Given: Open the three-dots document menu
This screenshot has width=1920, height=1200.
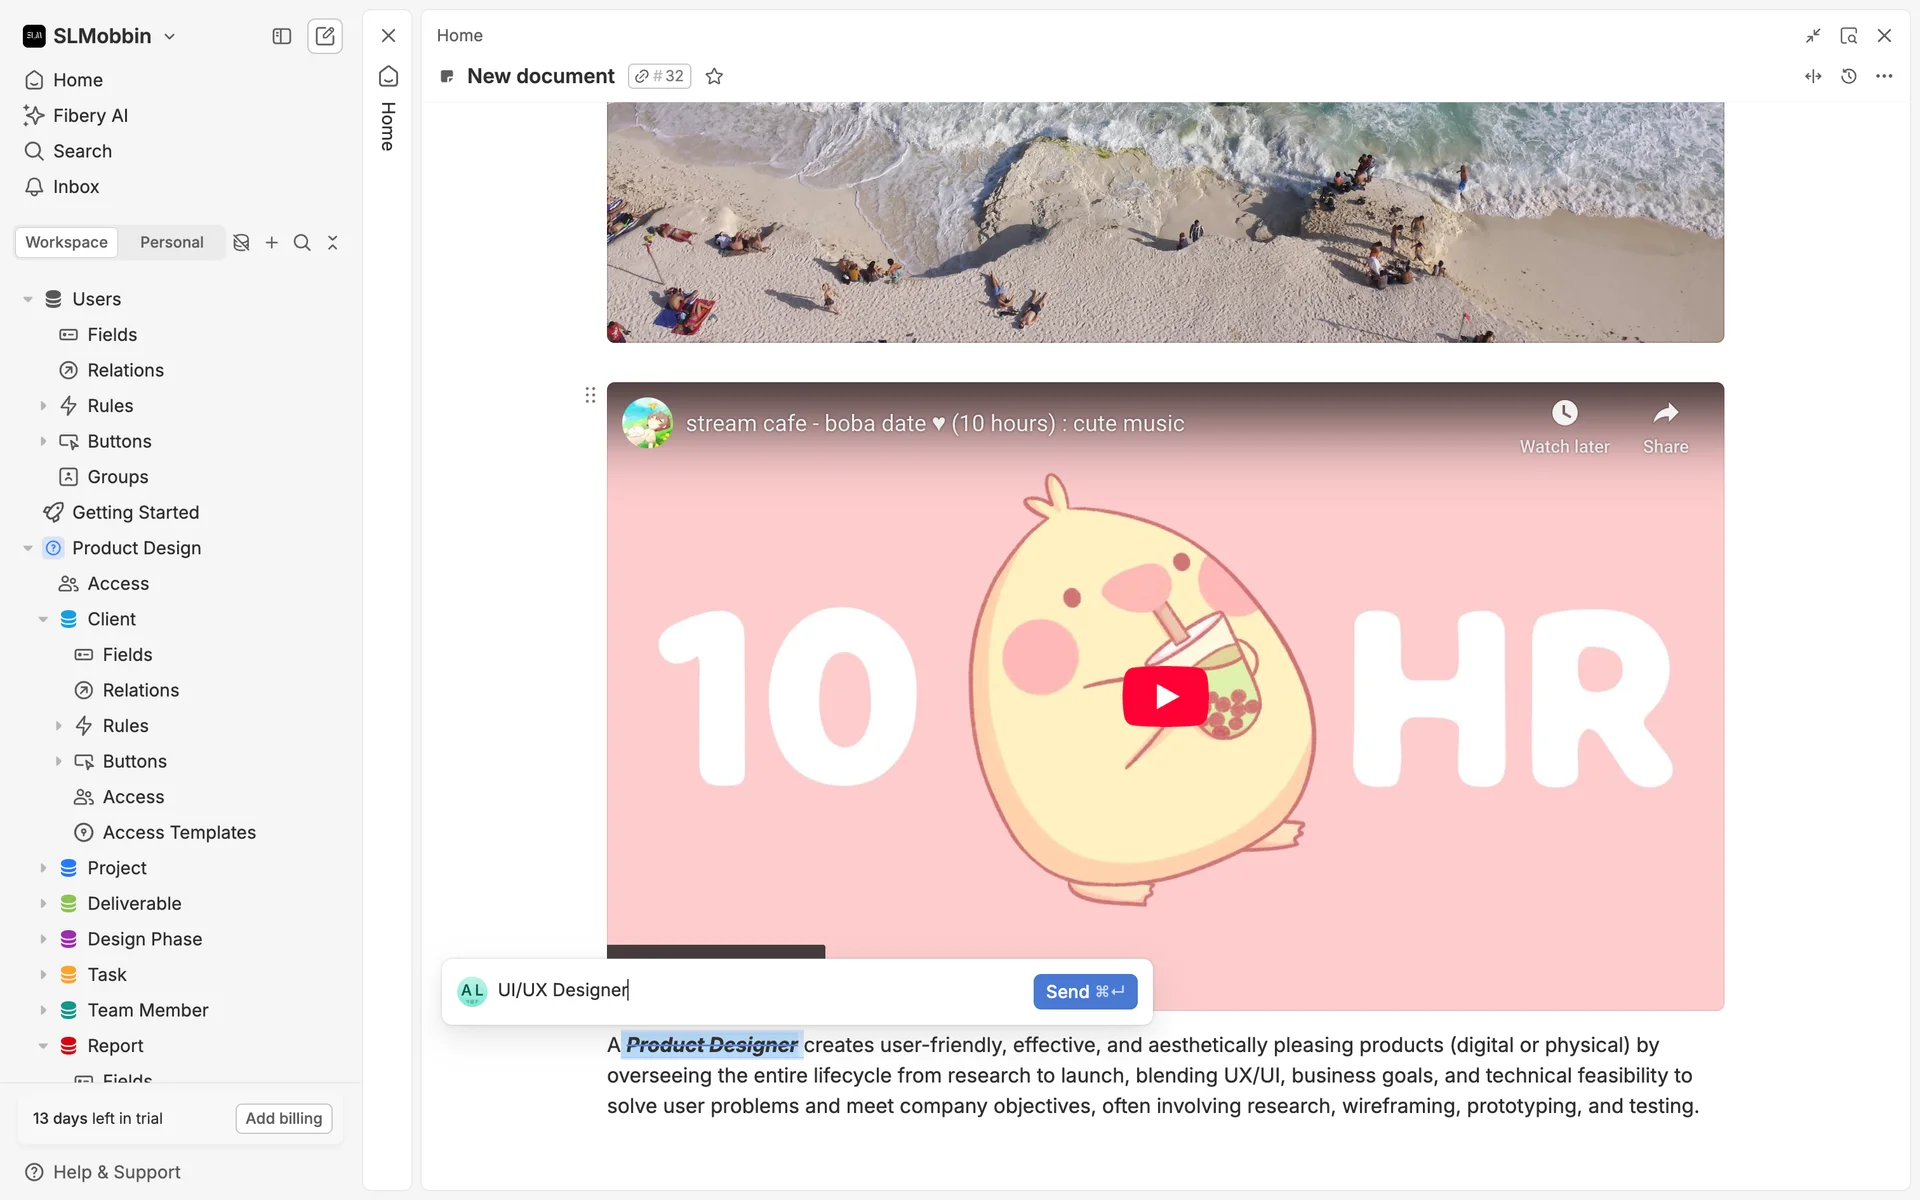Looking at the screenshot, I should [1884, 76].
